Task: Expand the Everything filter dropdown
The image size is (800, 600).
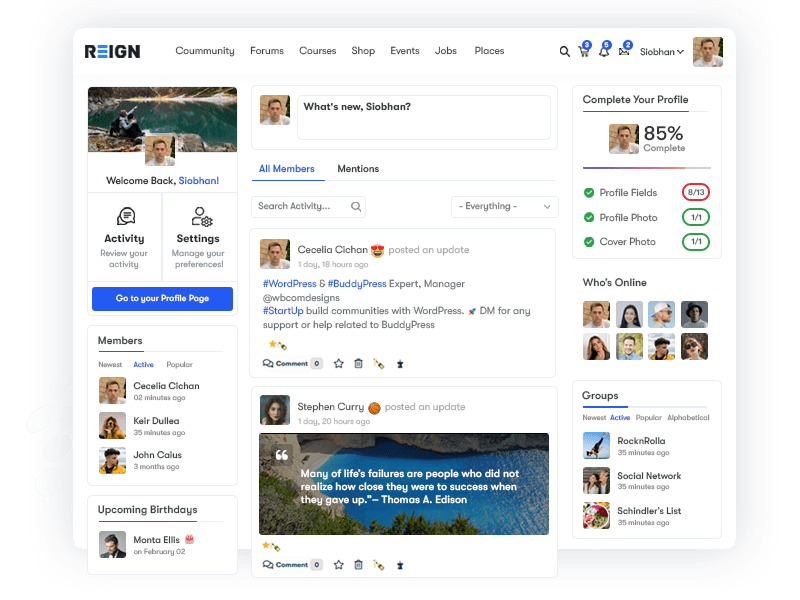Action: pos(504,206)
